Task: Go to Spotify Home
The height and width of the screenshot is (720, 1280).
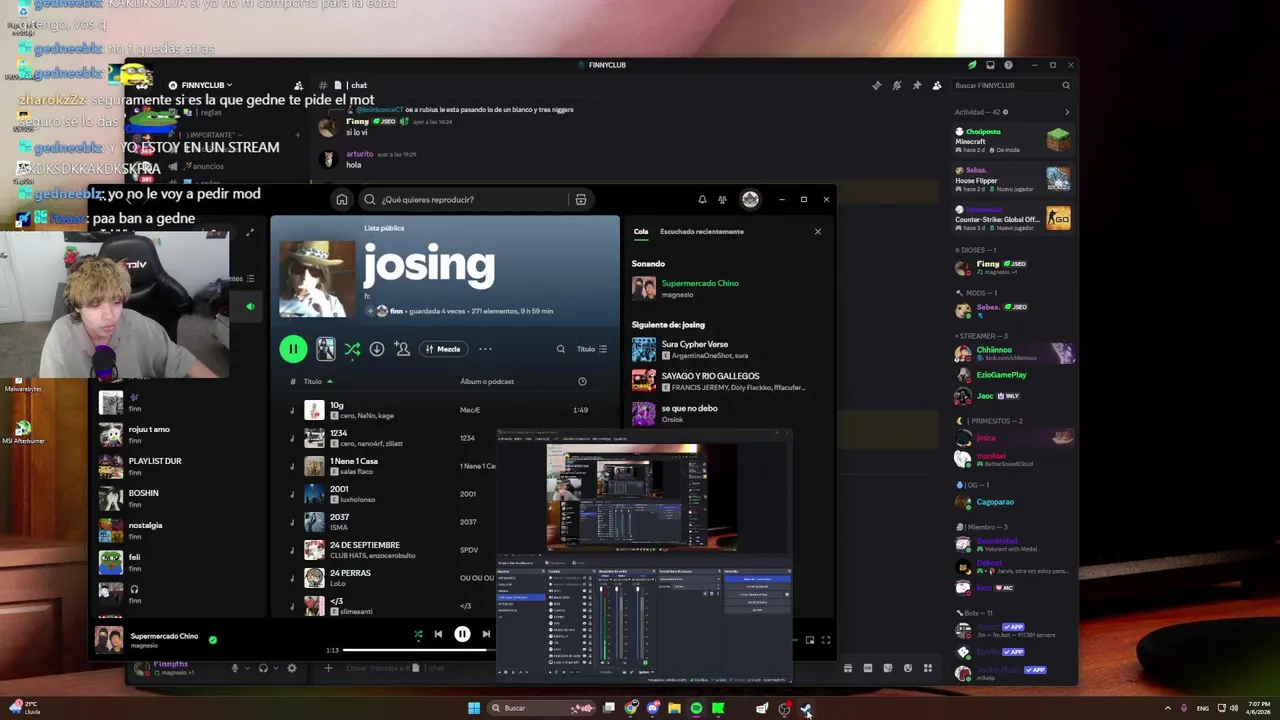Action: pos(342,199)
